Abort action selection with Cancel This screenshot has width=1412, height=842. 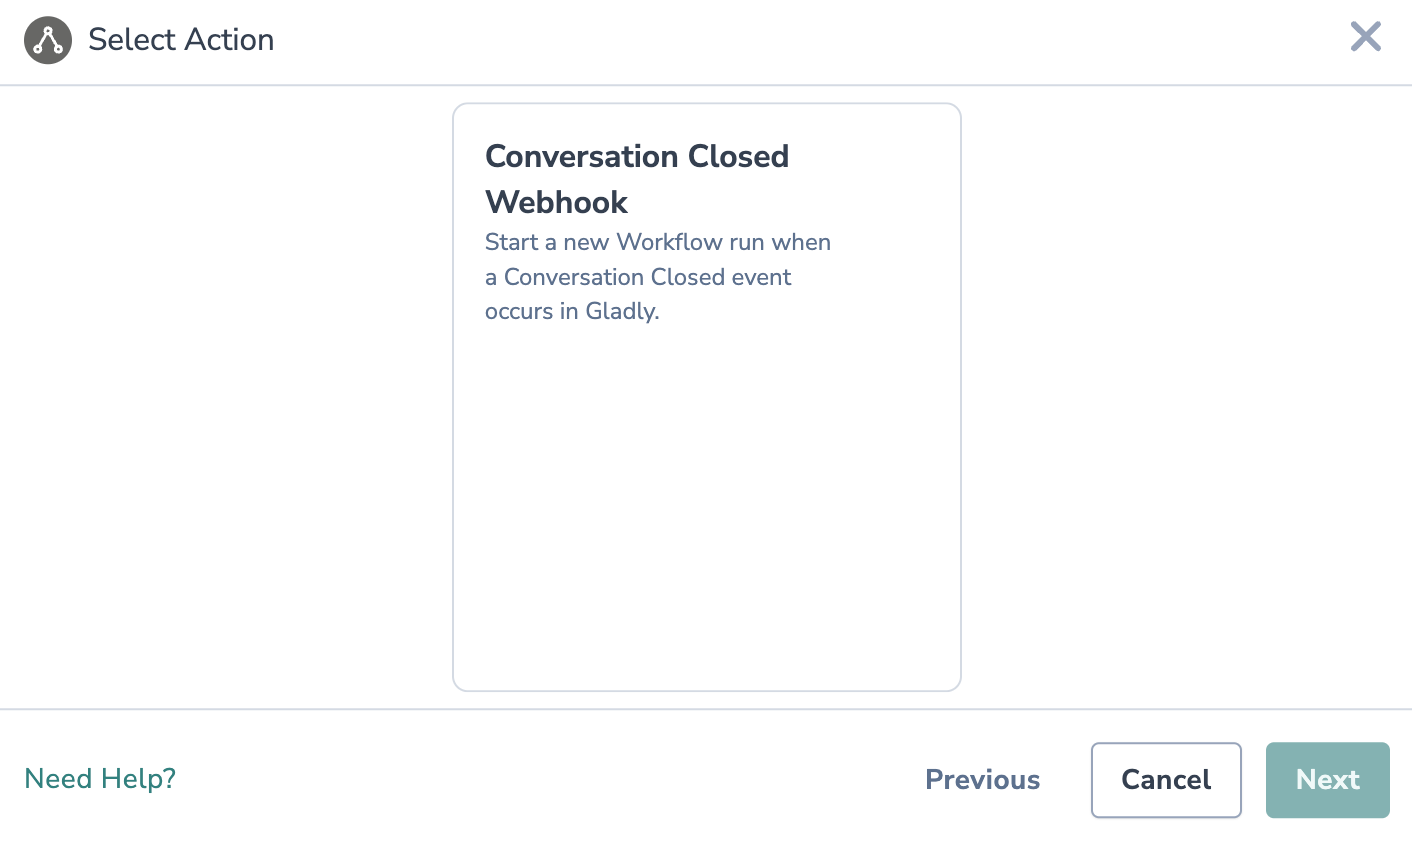coord(1166,780)
